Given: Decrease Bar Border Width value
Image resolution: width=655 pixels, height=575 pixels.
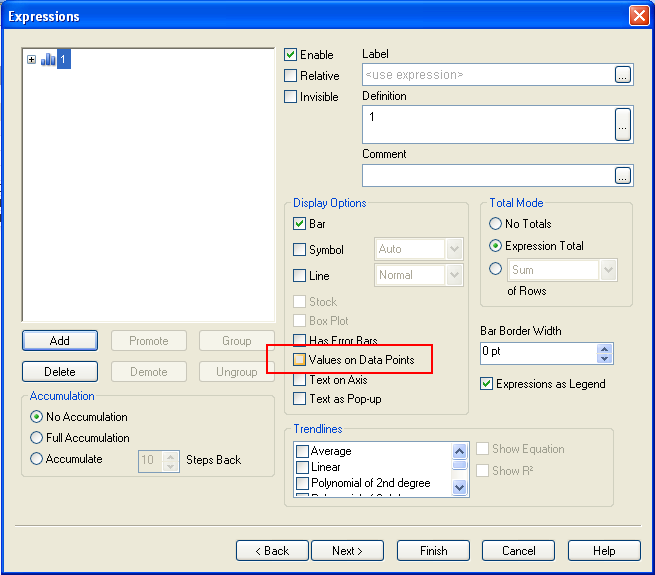Looking at the screenshot, I should click(x=604, y=359).
